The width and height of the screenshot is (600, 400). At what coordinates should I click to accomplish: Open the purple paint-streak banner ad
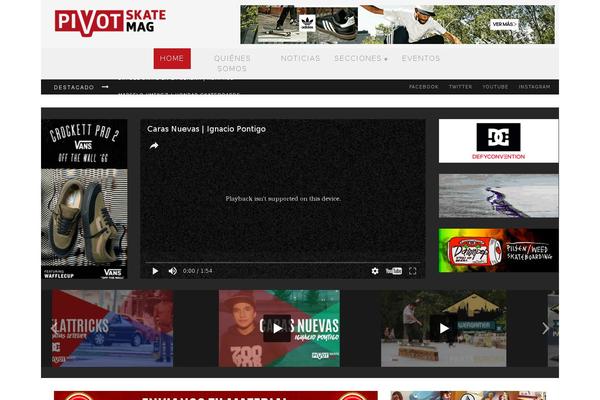click(498, 196)
